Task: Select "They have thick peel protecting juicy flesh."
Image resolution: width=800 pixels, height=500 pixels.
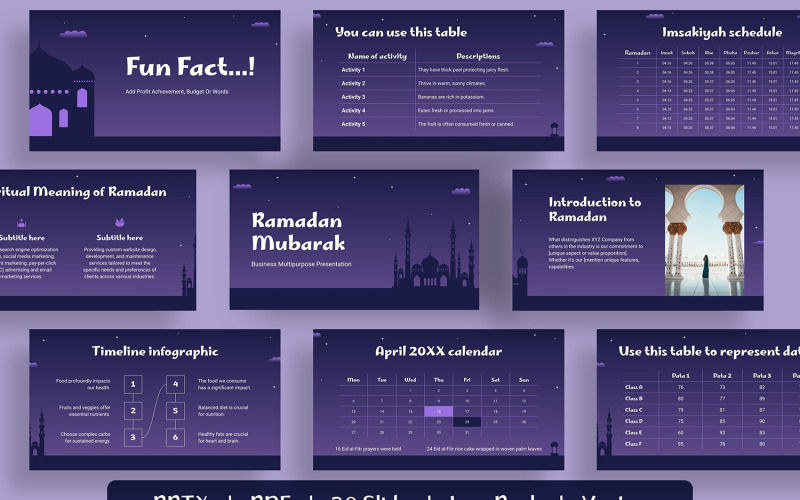Action: click(463, 70)
